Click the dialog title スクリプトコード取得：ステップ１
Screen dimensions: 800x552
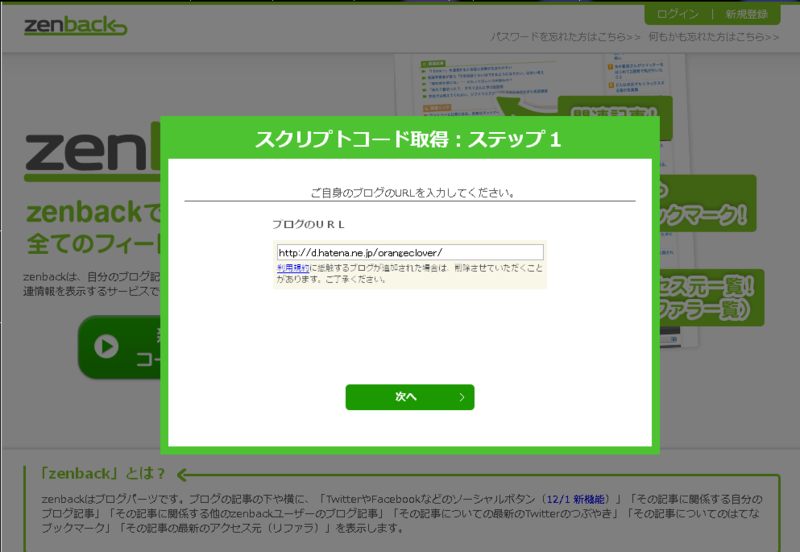point(408,139)
